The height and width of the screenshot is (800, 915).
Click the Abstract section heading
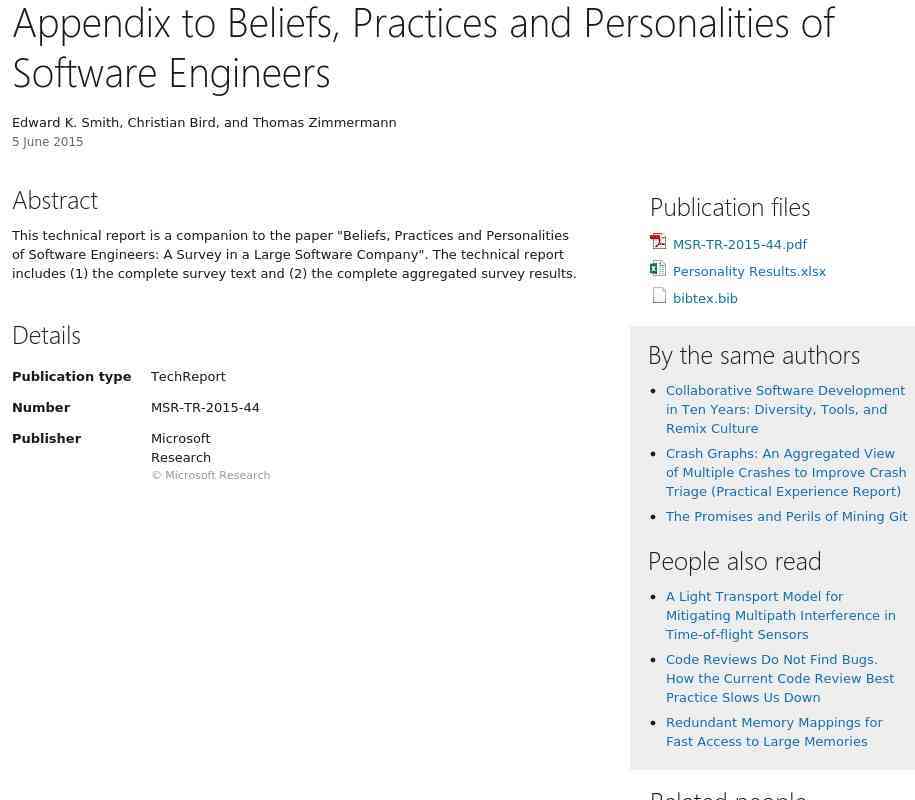pyautogui.click(x=55, y=200)
